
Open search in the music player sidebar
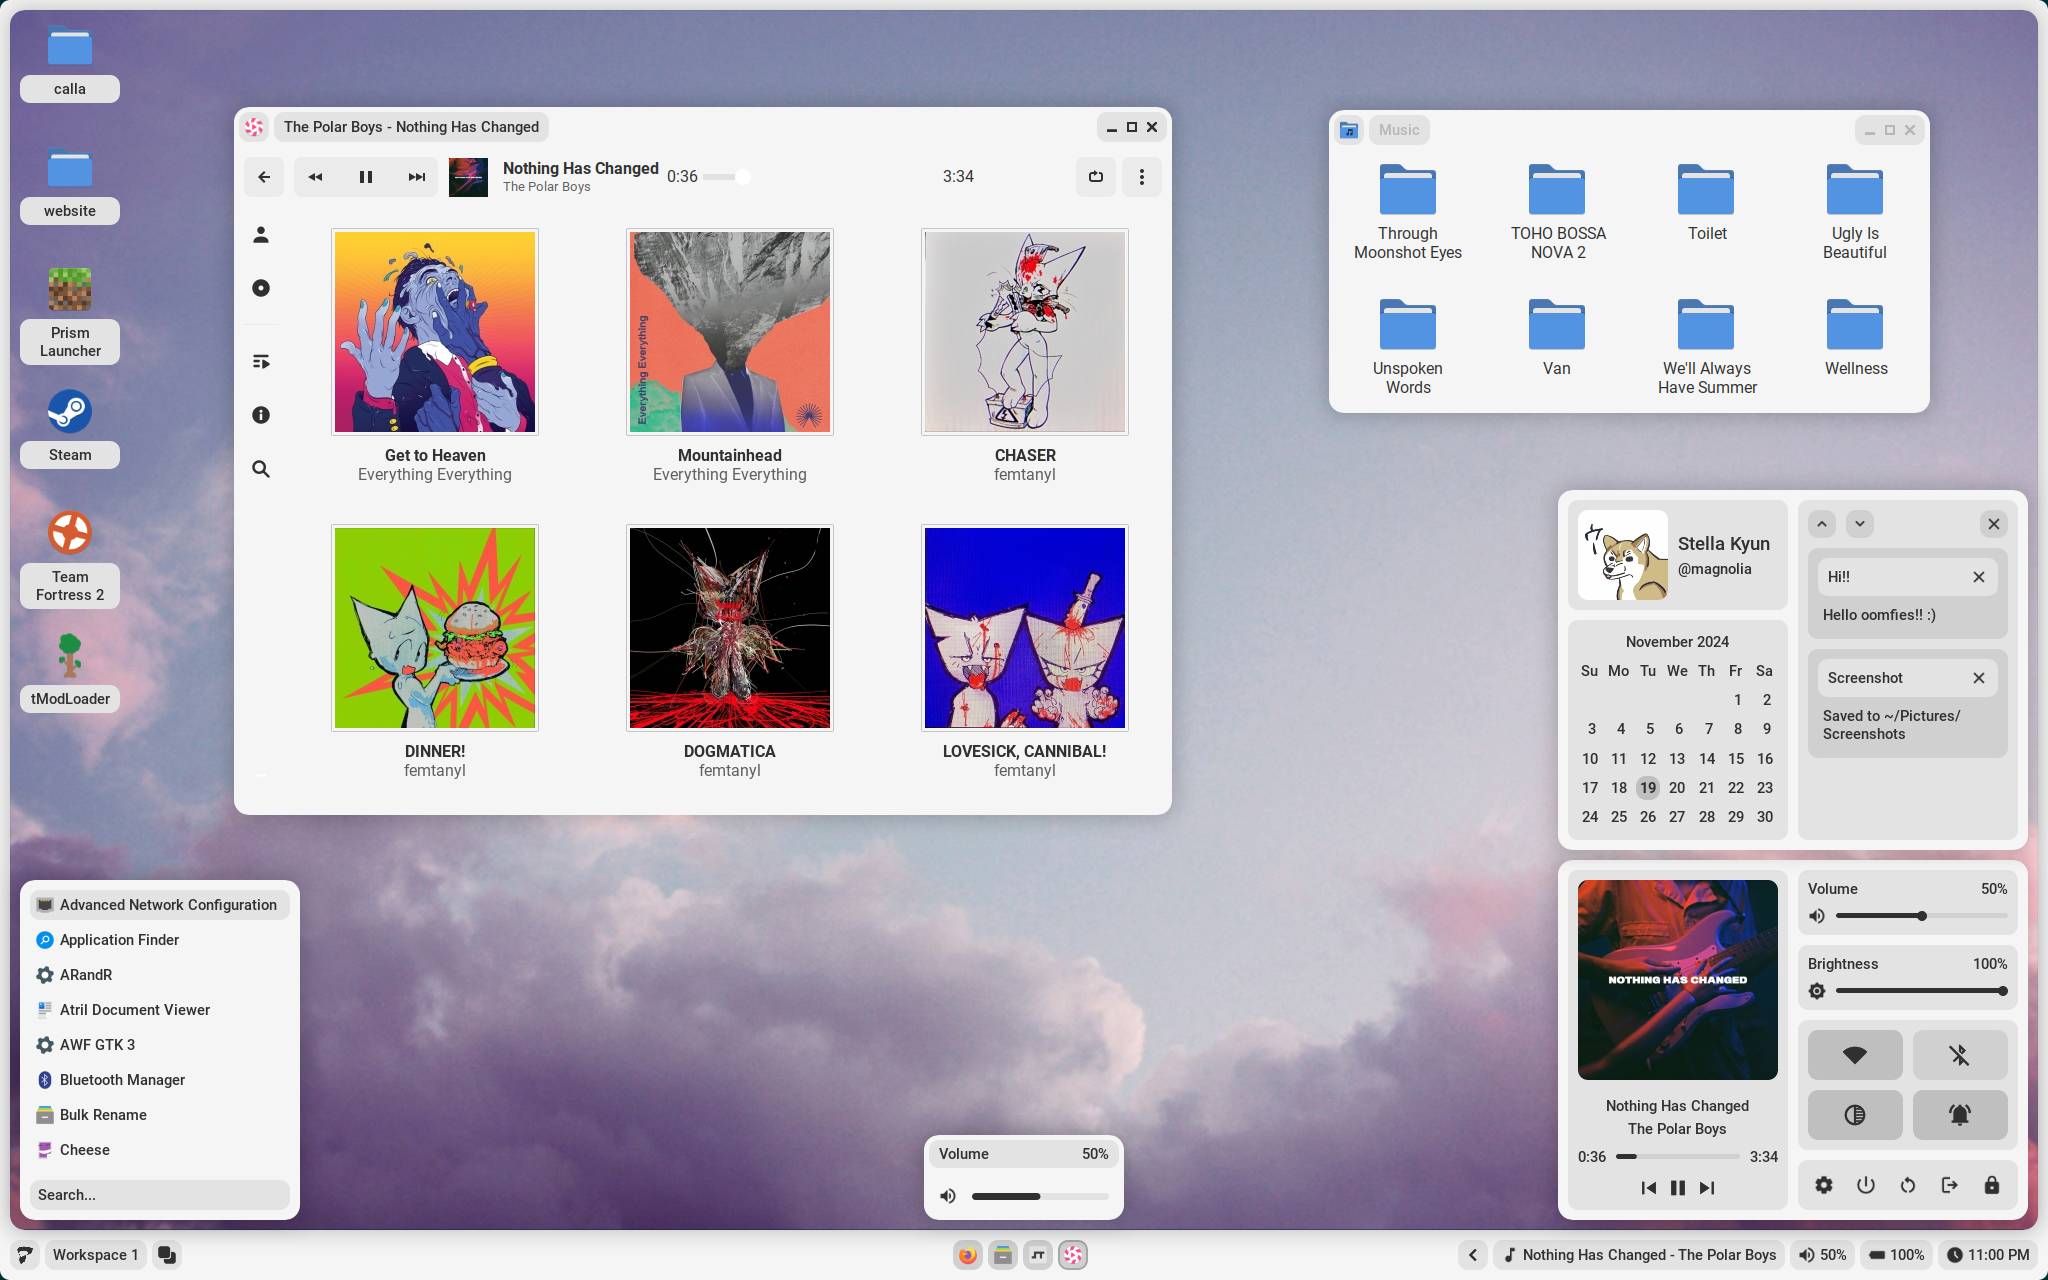coord(261,469)
